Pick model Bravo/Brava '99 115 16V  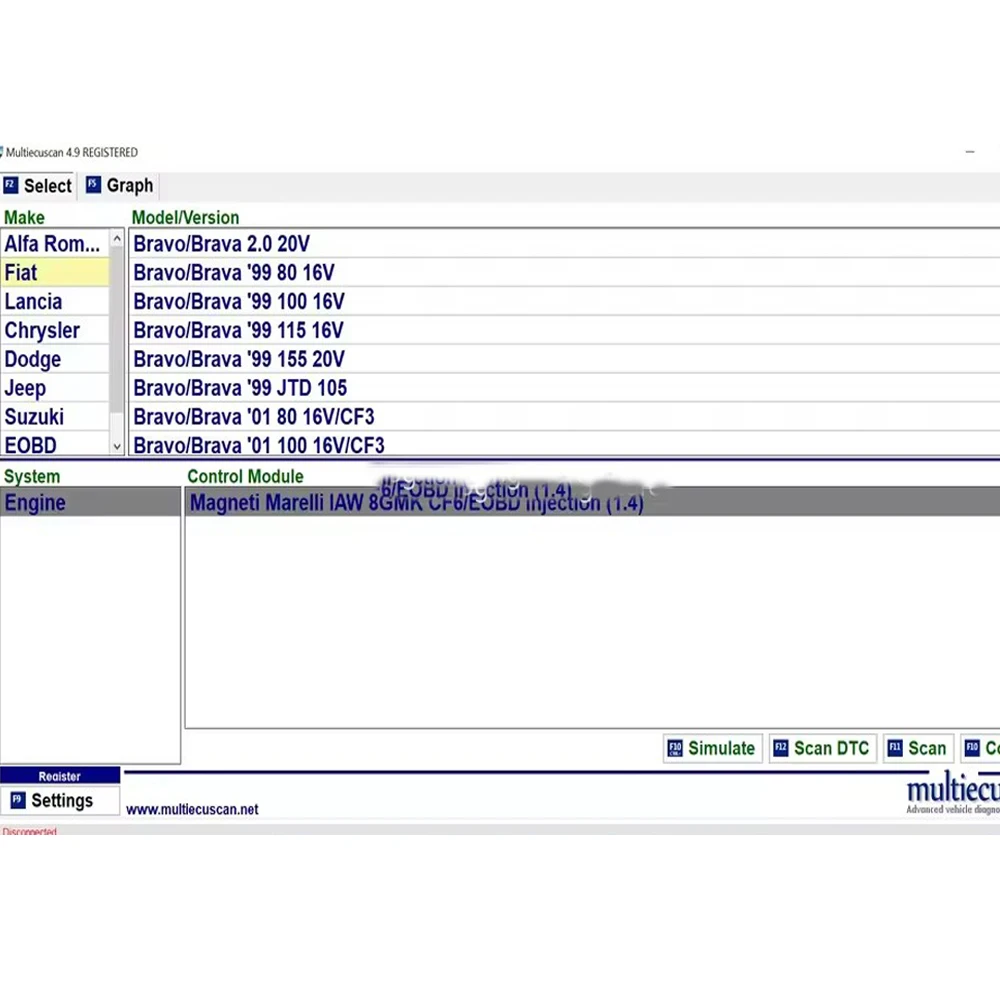564,330
